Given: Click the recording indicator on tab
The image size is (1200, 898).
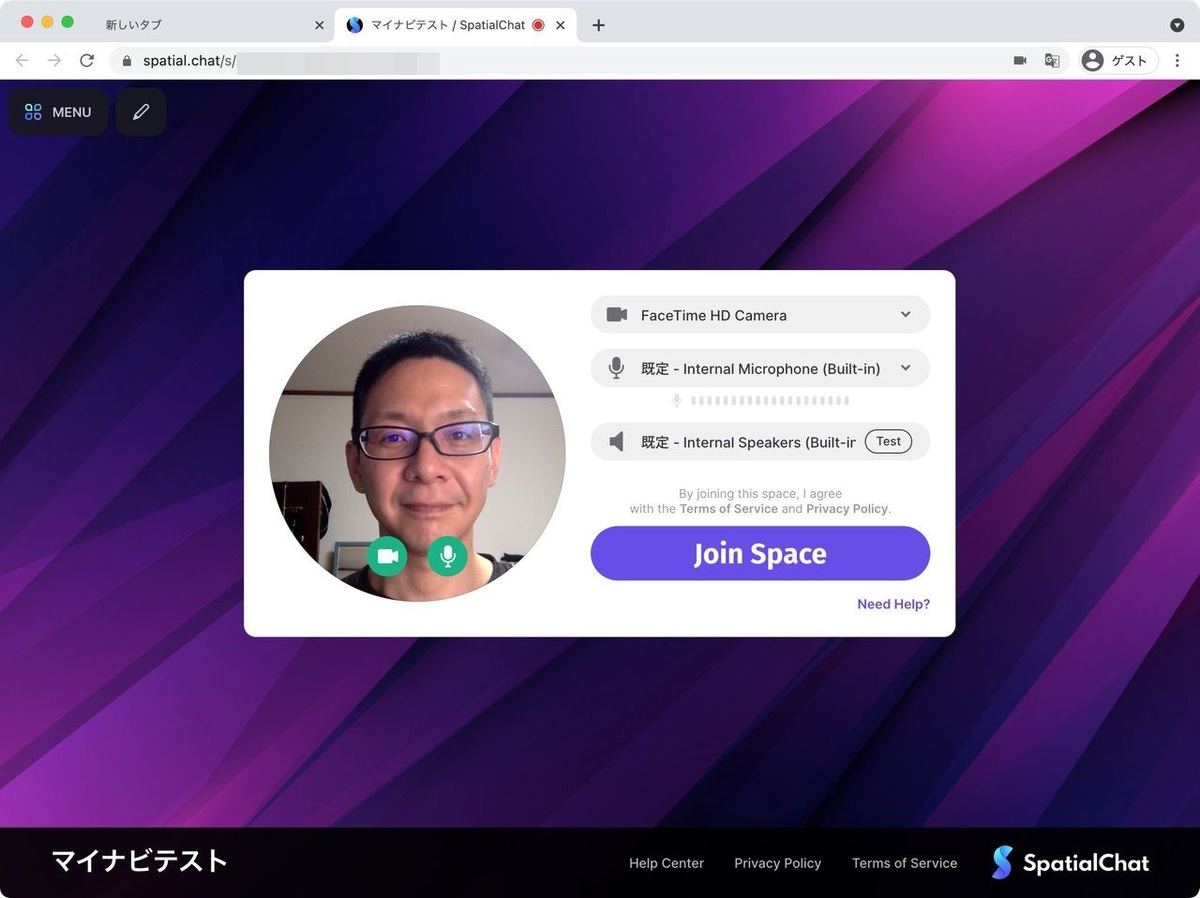Looking at the screenshot, I should click(x=538, y=25).
